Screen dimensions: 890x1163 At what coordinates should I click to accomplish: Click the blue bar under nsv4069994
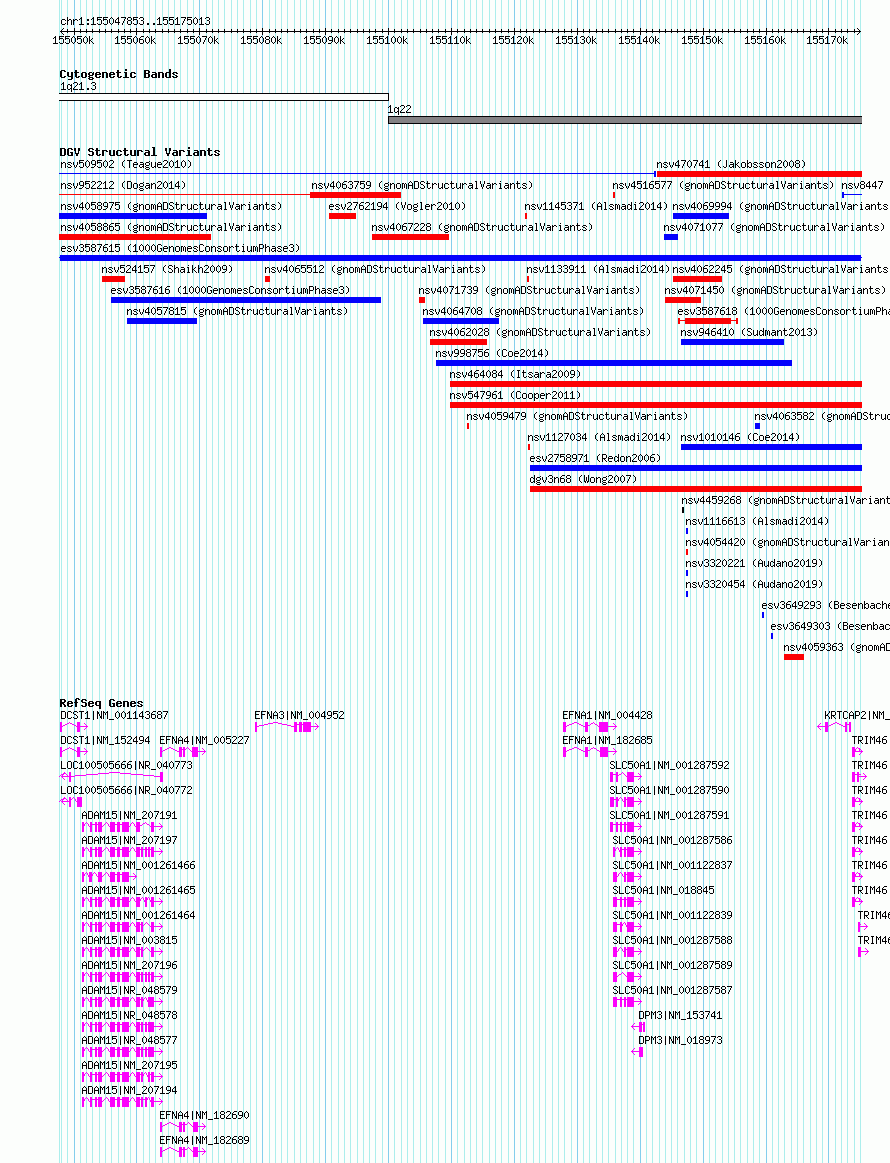pyautogui.click(x=701, y=216)
